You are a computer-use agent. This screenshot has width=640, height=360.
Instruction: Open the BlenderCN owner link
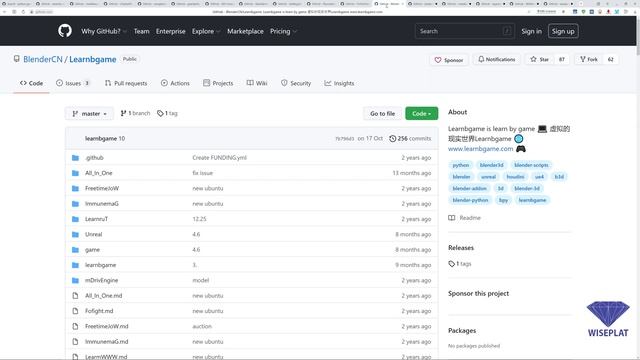click(x=43, y=59)
